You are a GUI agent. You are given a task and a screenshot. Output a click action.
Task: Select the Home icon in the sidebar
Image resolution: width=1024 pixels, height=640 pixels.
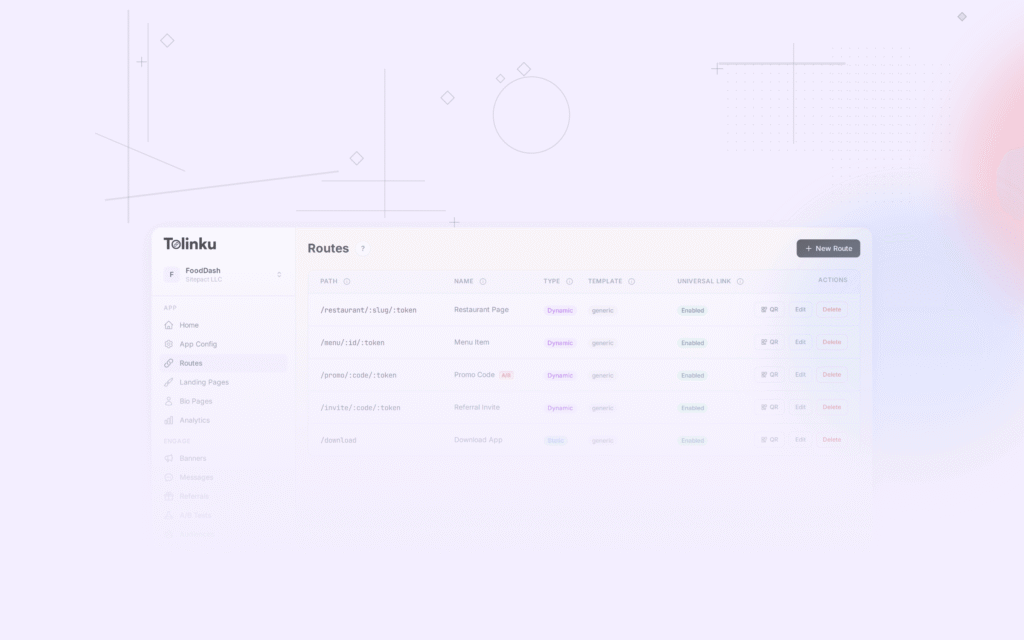pos(169,325)
